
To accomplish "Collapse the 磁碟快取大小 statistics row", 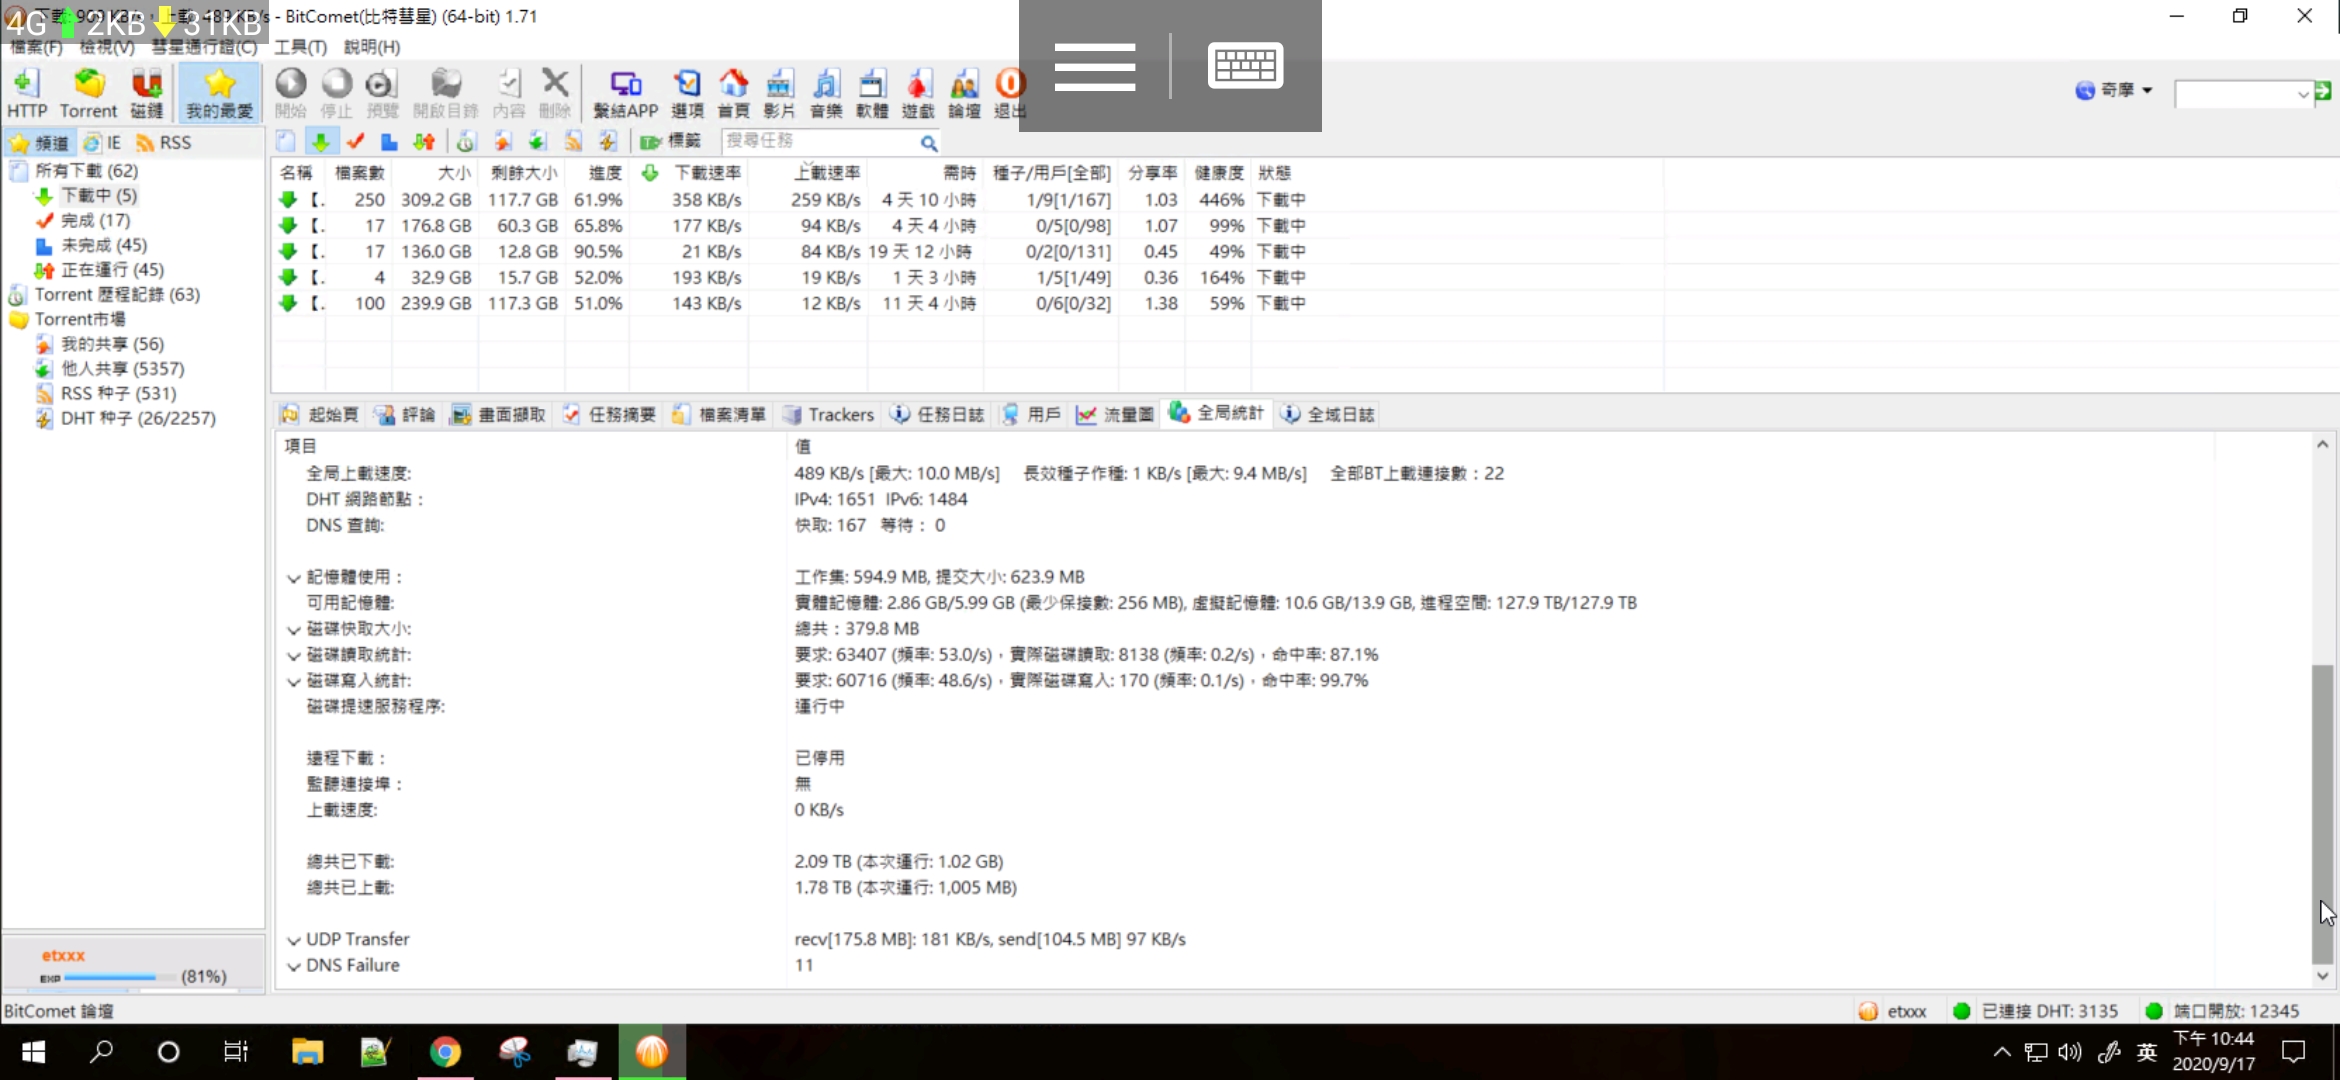I will coord(293,630).
